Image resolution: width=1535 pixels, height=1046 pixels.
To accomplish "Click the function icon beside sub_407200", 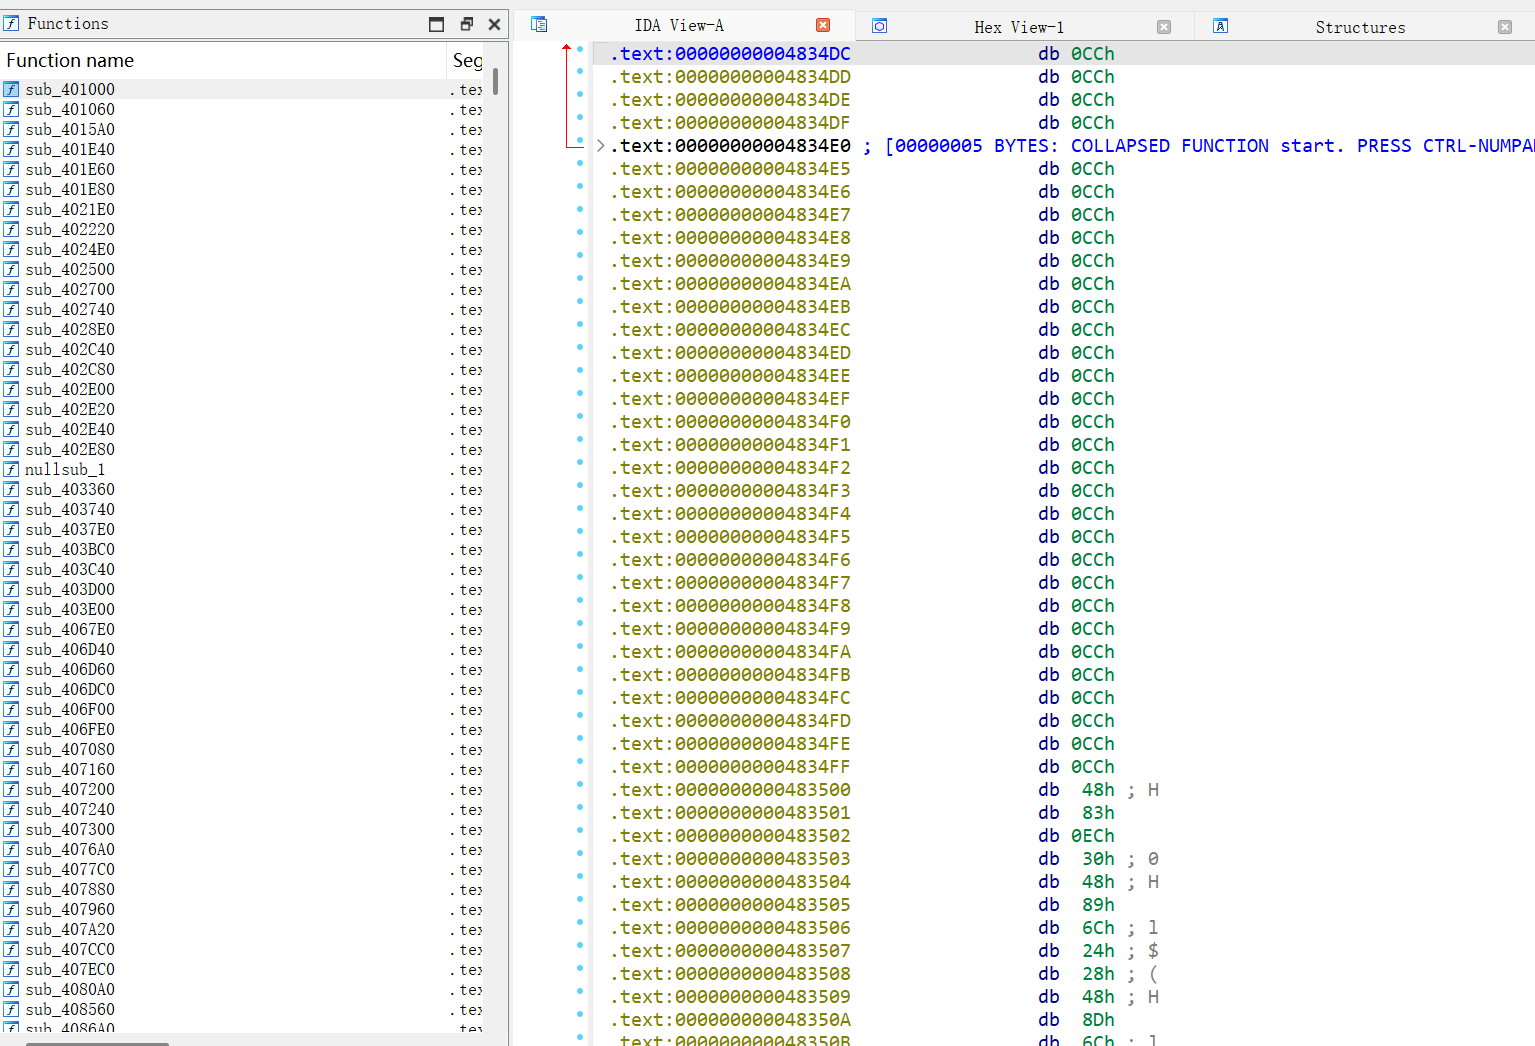I will click(x=11, y=789).
